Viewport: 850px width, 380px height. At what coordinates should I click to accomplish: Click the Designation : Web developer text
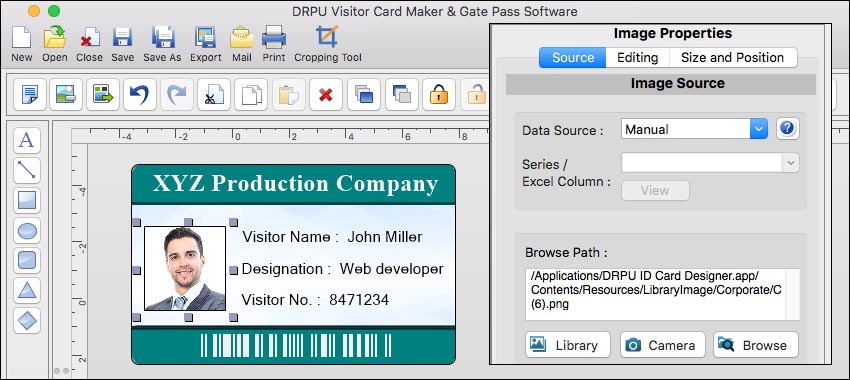(343, 269)
